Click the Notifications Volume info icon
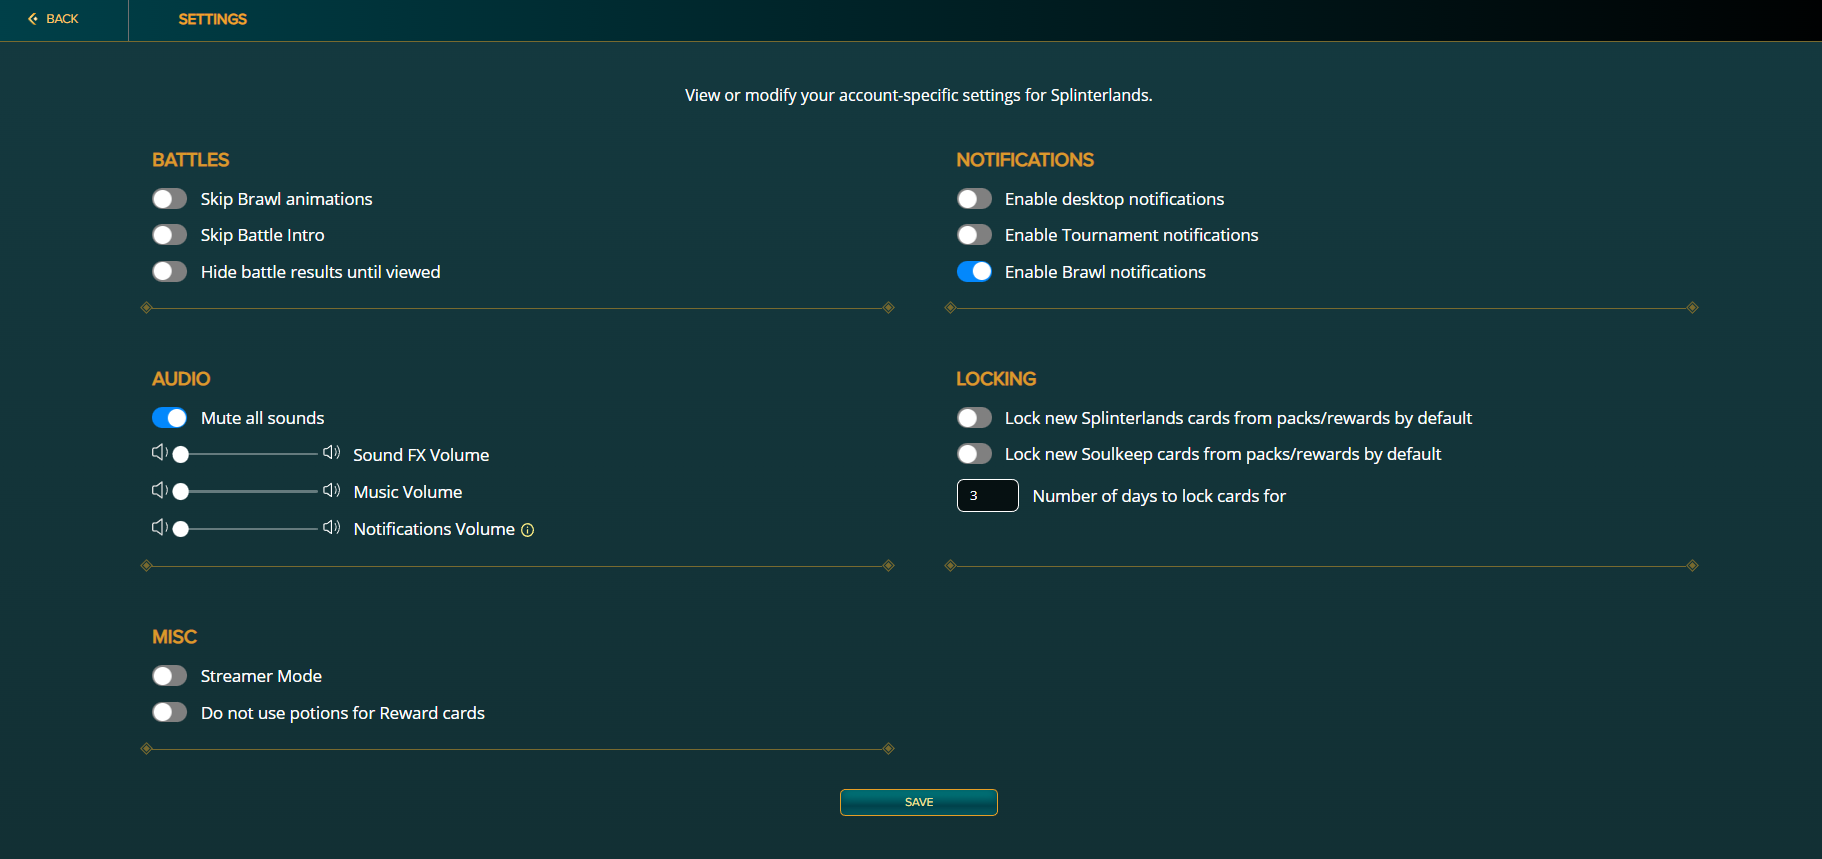 point(528,530)
